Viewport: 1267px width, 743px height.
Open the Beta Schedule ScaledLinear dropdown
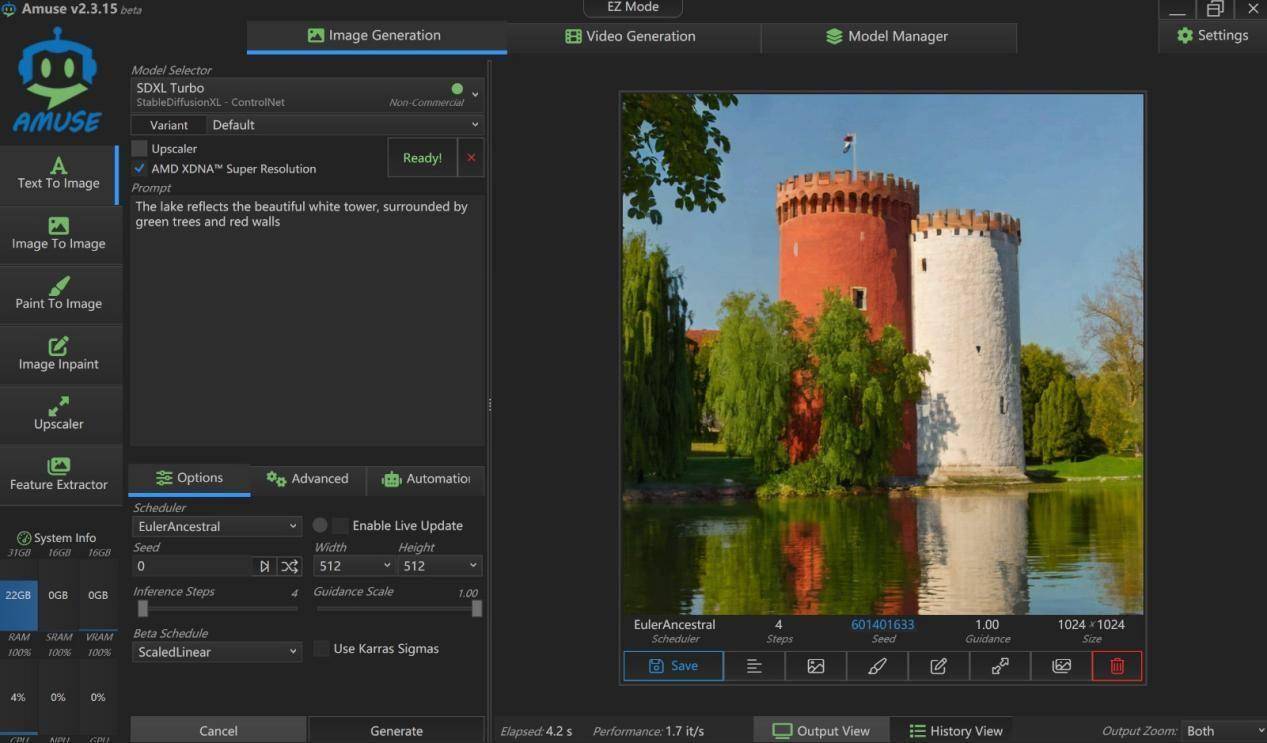pos(216,652)
